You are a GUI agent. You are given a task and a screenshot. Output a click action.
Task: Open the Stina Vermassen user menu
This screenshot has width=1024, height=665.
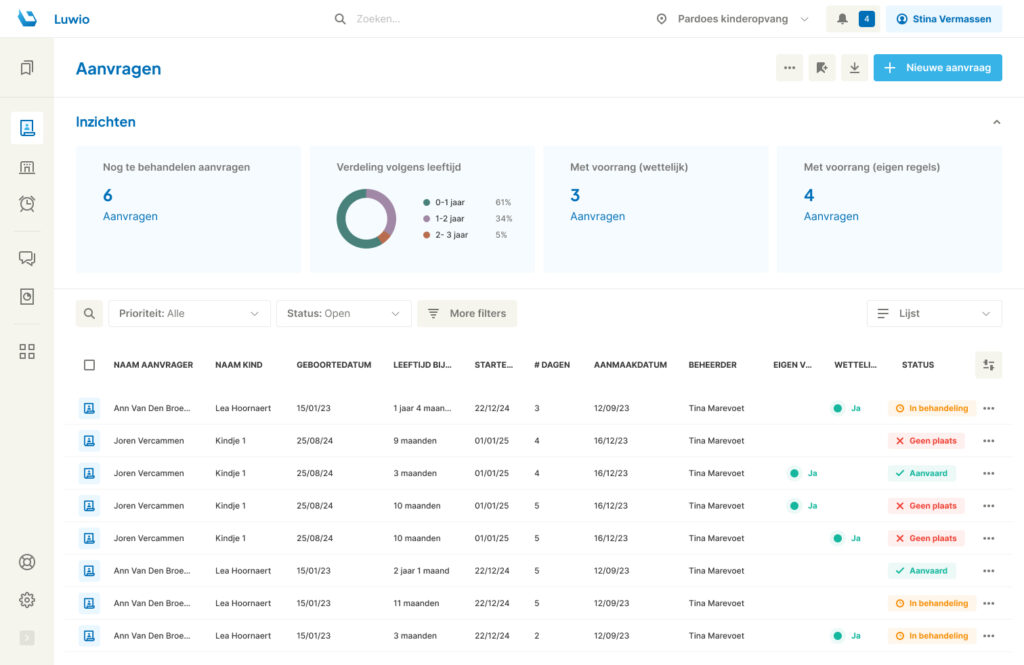point(944,19)
